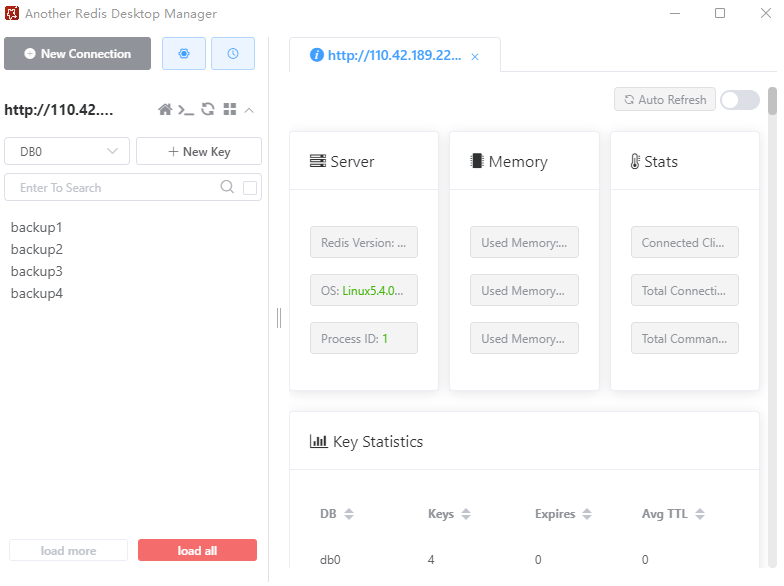Click the red load all button

[x=197, y=550]
